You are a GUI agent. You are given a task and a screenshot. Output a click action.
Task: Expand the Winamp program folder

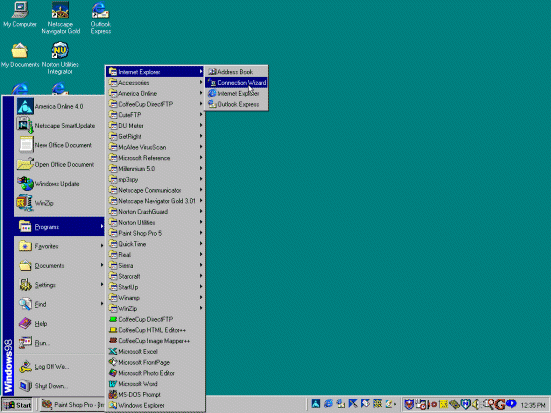pyautogui.click(x=155, y=298)
